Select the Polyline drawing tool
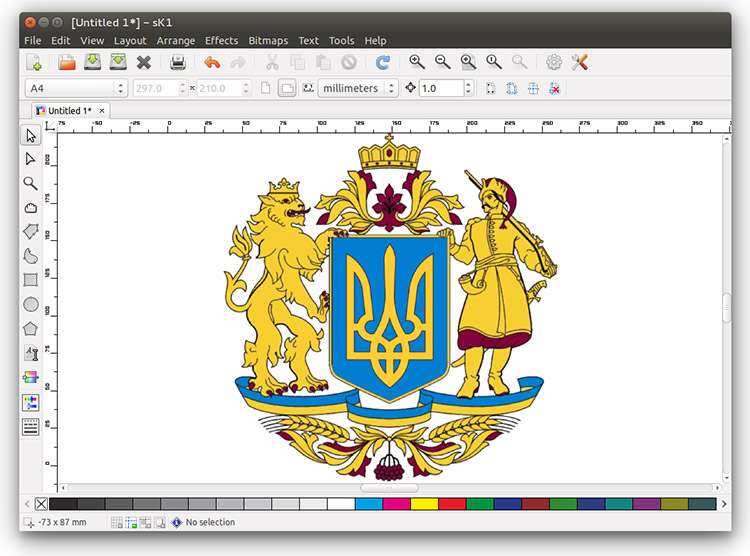 pyautogui.click(x=31, y=232)
